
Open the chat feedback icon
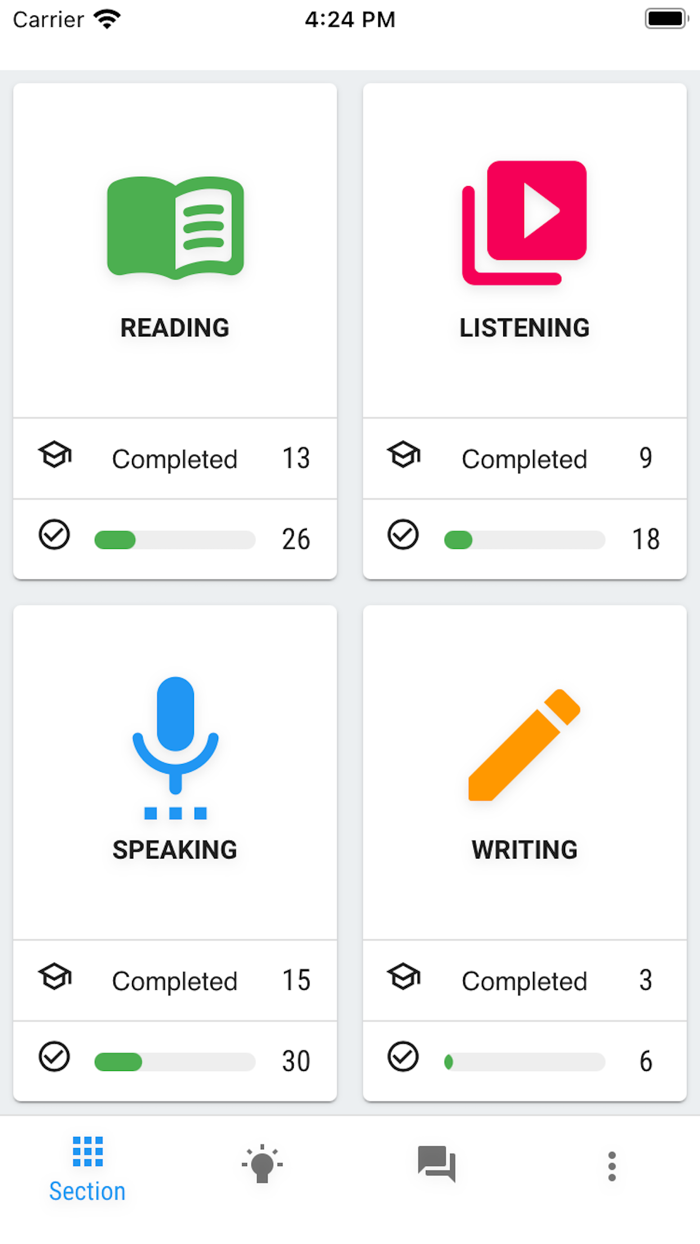(x=437, y=1165)
